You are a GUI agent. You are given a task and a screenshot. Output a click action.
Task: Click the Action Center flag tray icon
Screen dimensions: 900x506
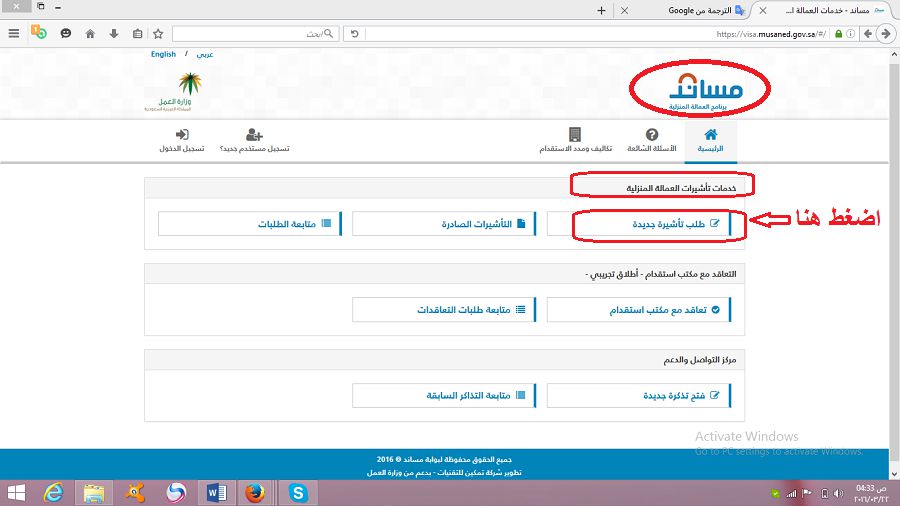pyautogui.click(x=808, y=493)
